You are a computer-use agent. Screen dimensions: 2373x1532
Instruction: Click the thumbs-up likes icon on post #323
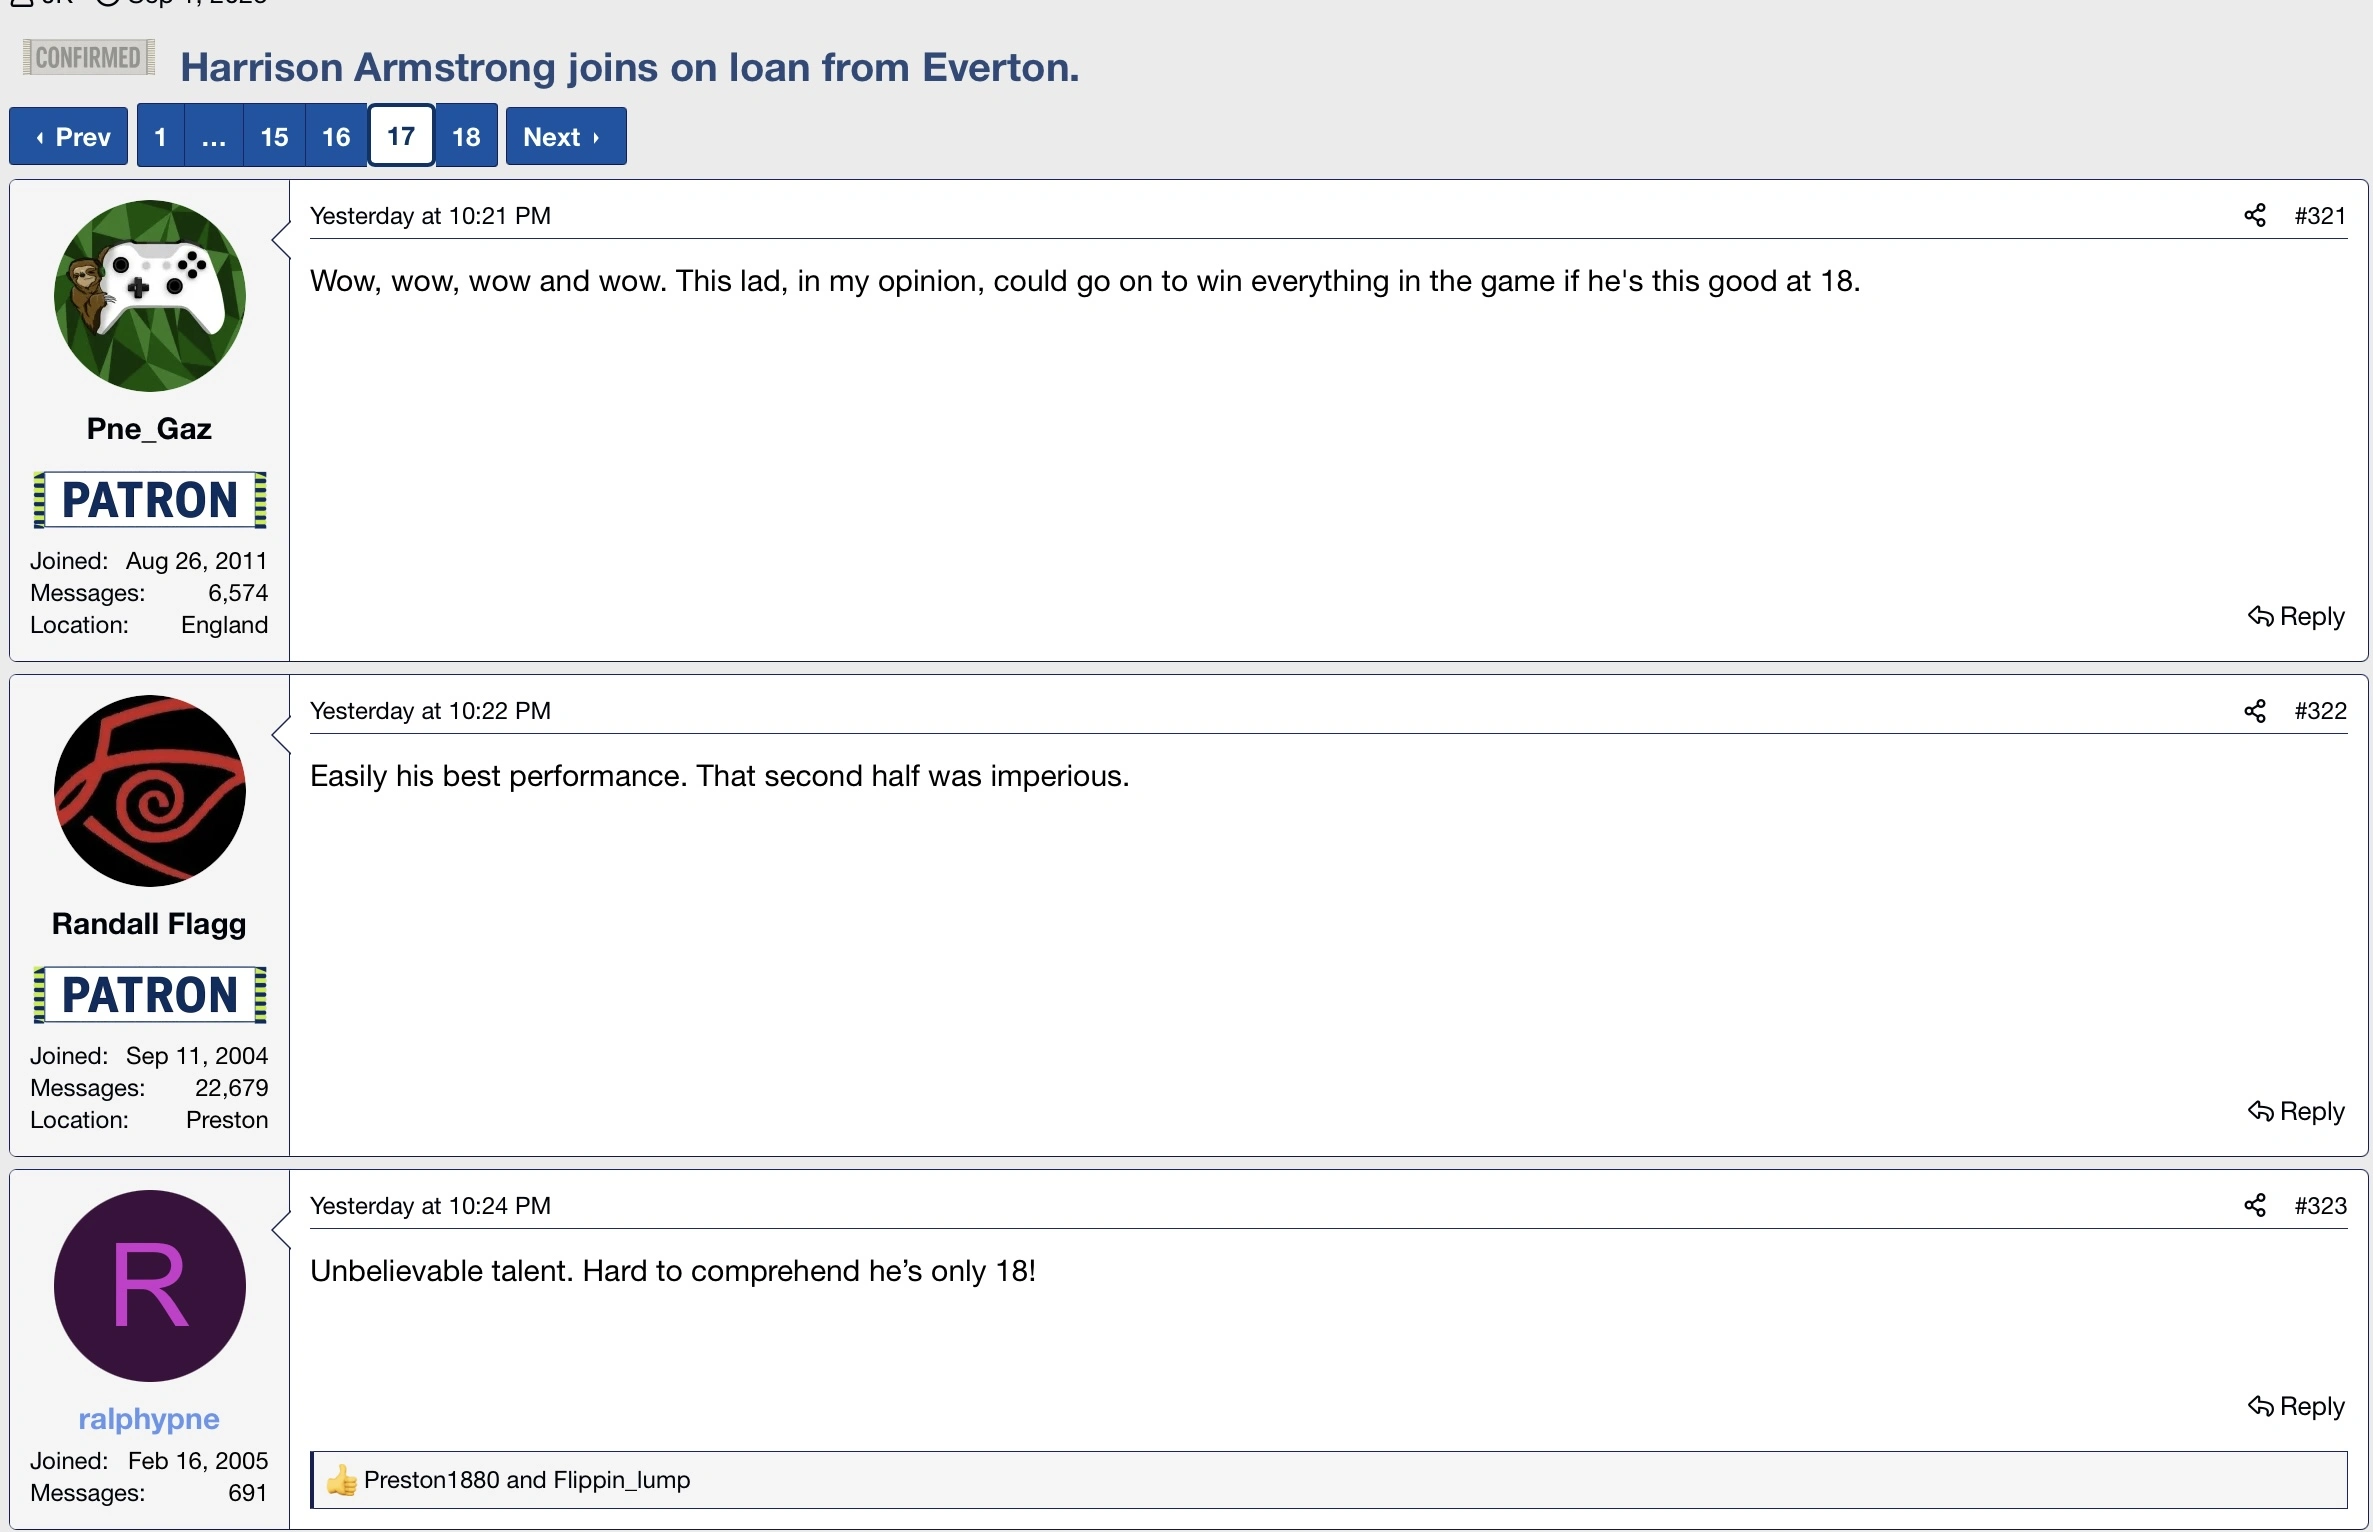coord(342,1480)
